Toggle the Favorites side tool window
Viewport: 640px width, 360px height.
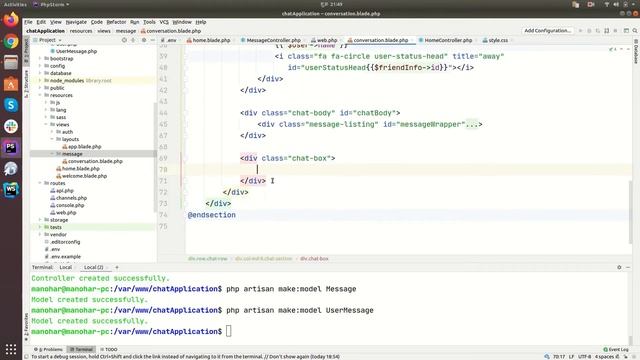[27, 327]
